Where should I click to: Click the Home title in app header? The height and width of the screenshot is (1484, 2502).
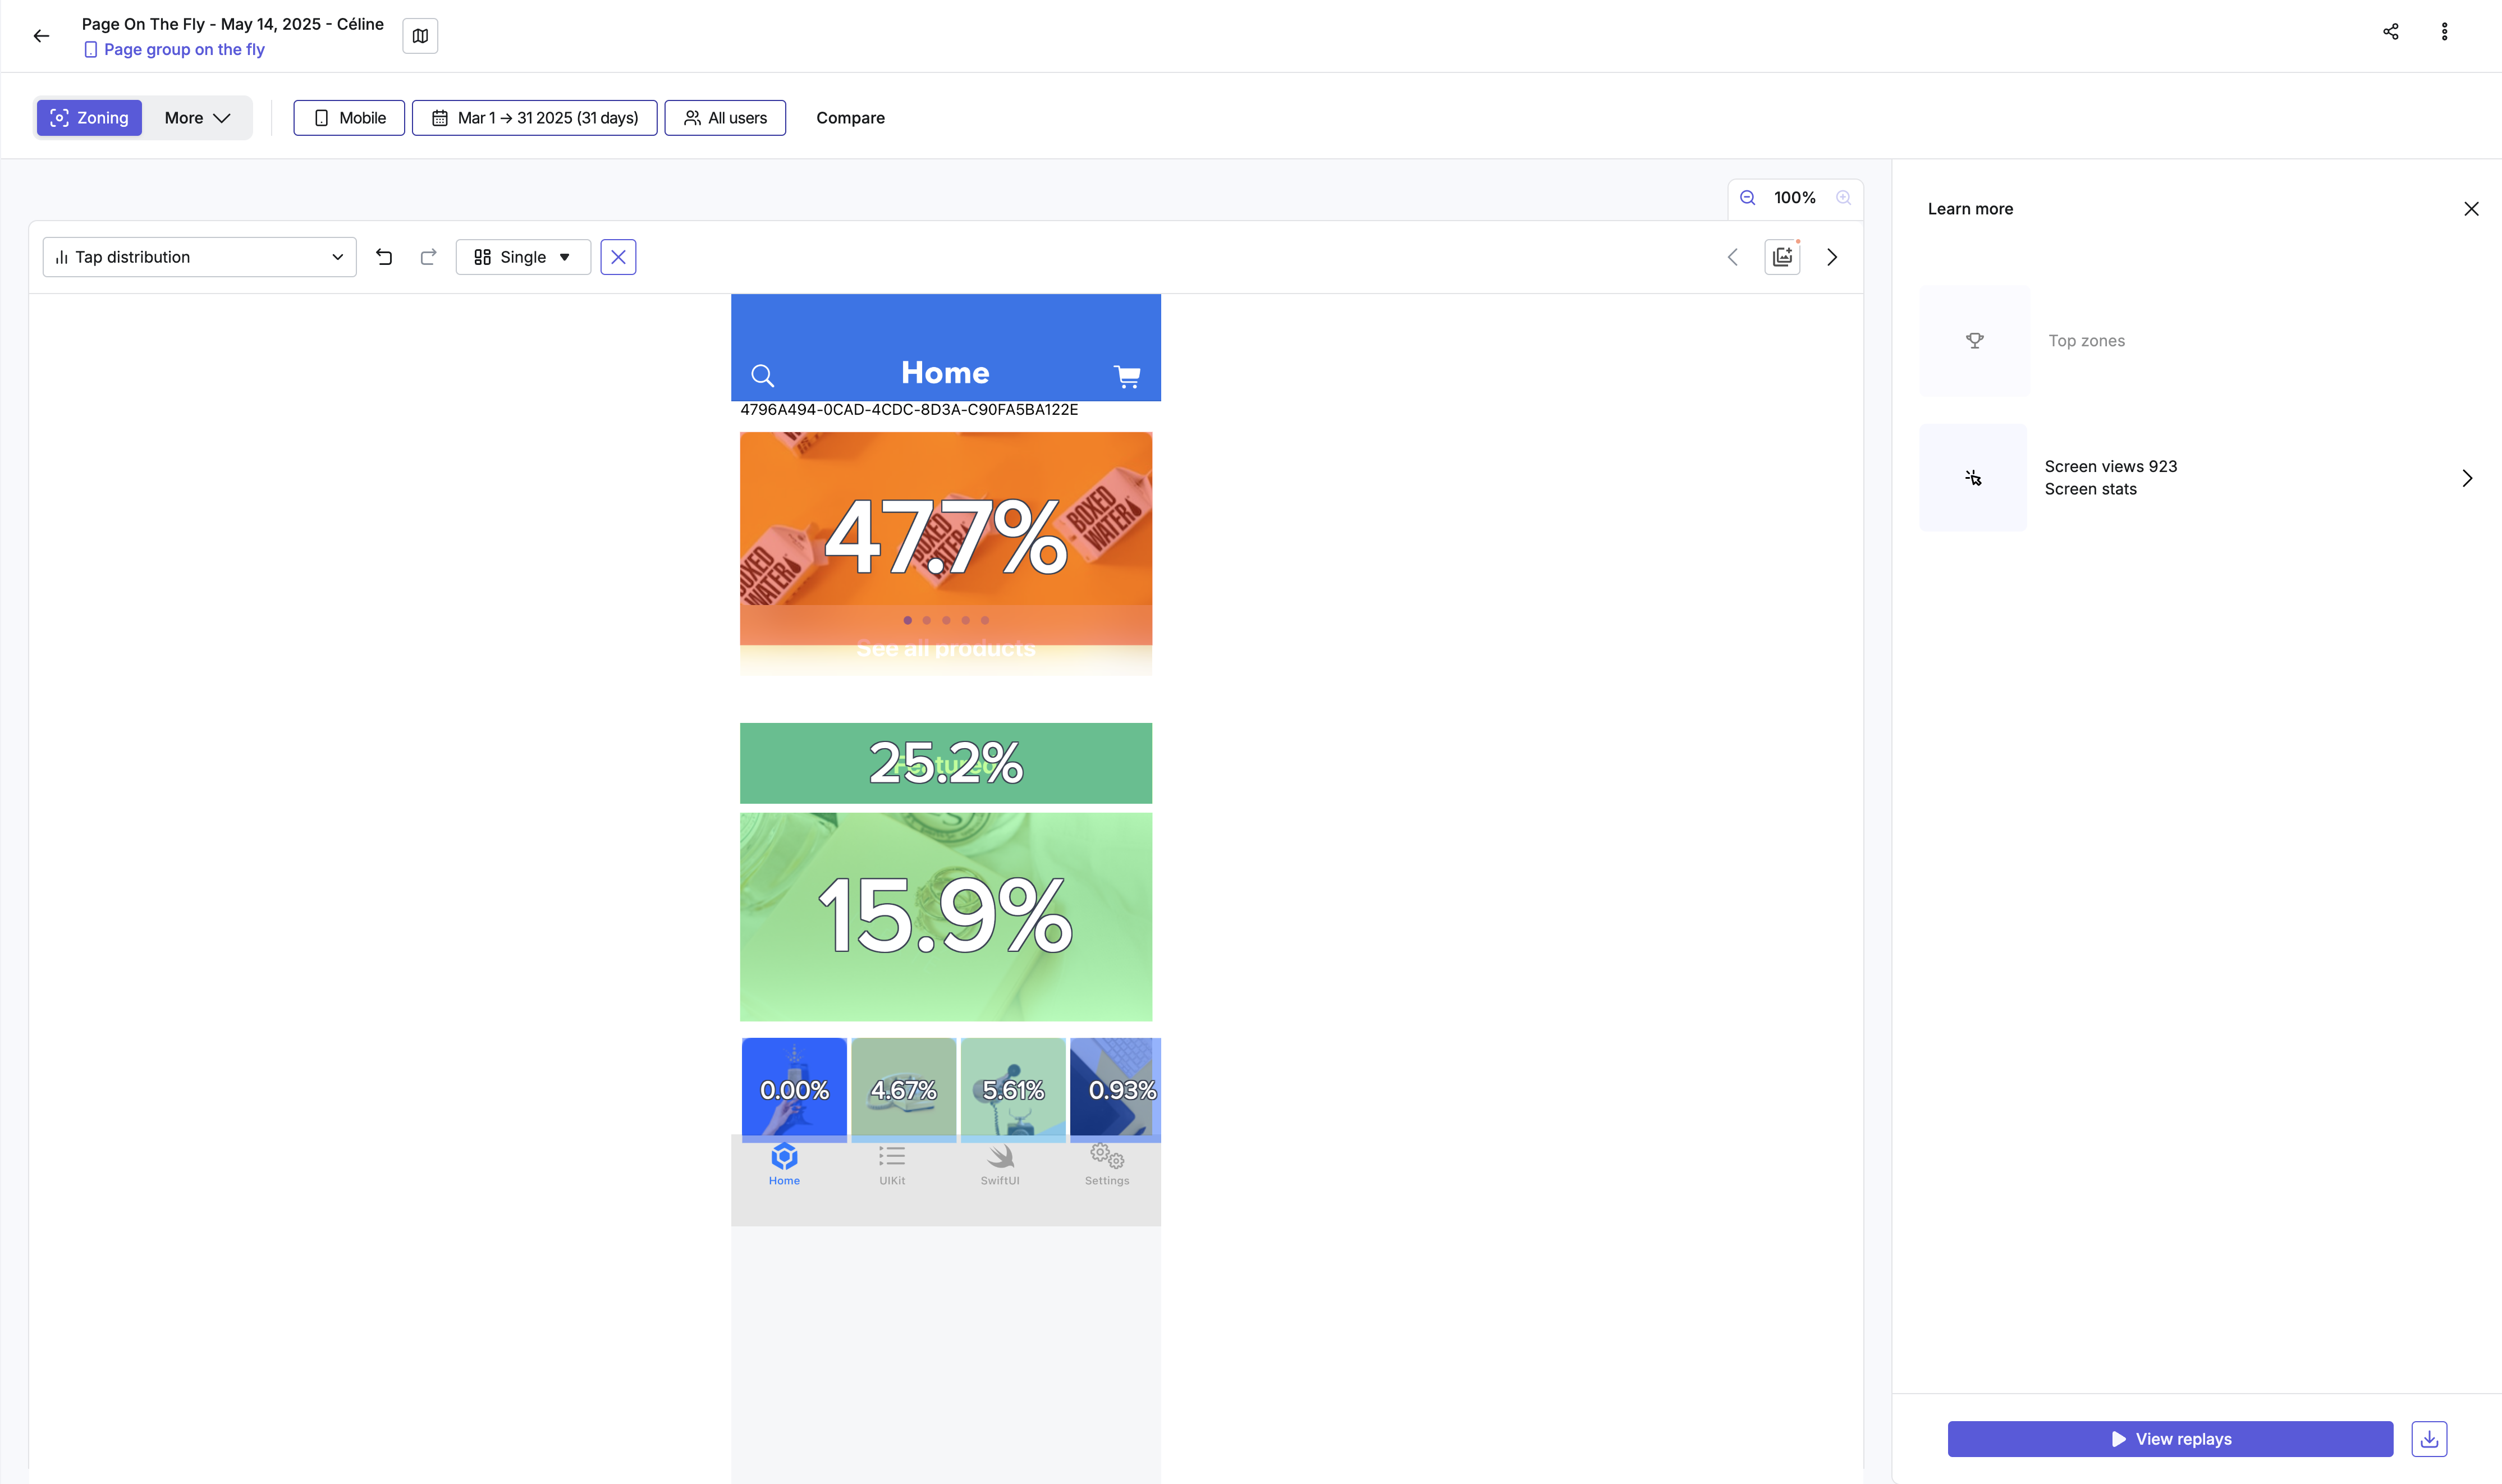tap(945, 373)
